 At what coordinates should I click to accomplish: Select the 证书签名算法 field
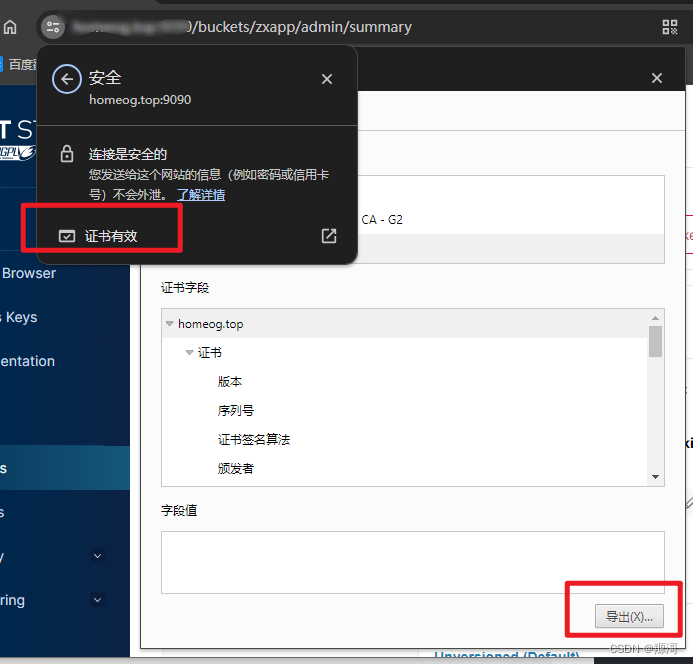point(254,439)
